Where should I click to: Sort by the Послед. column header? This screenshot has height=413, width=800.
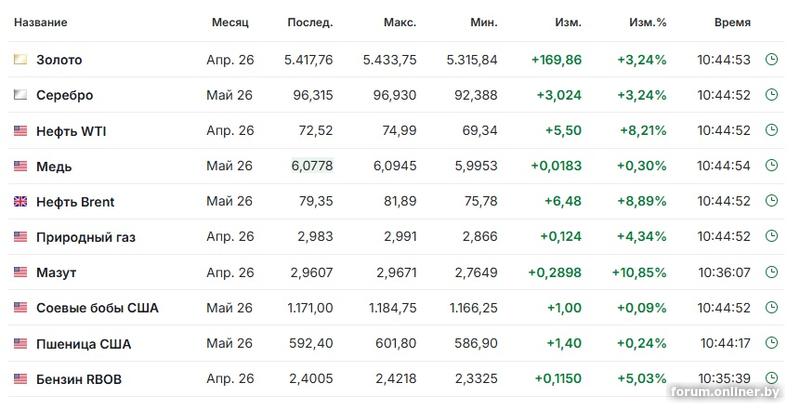click(310, 22)
